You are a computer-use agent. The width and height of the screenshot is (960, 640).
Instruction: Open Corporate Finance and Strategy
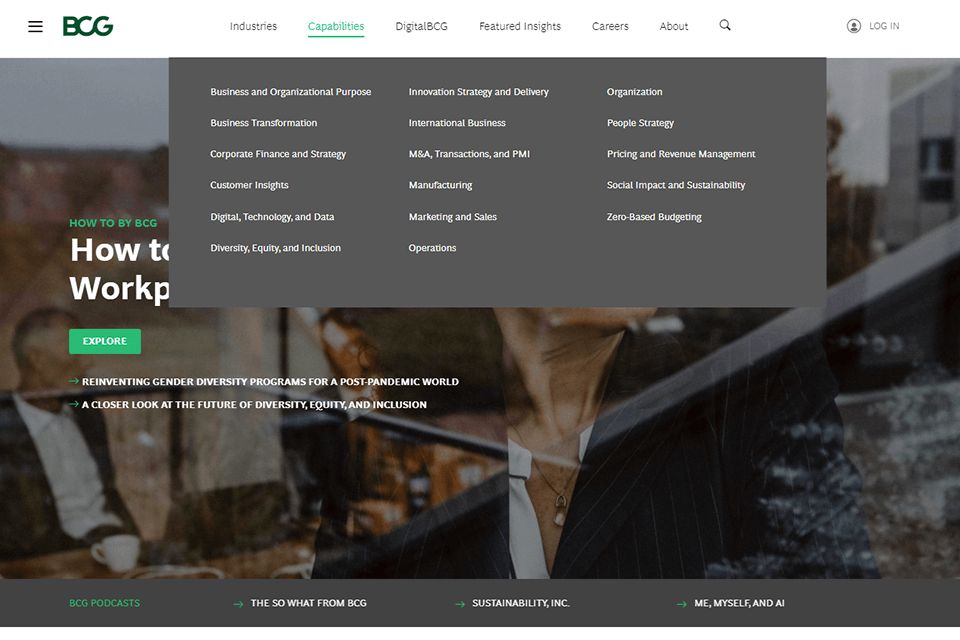pyautogui.click(x=278, y=154)
